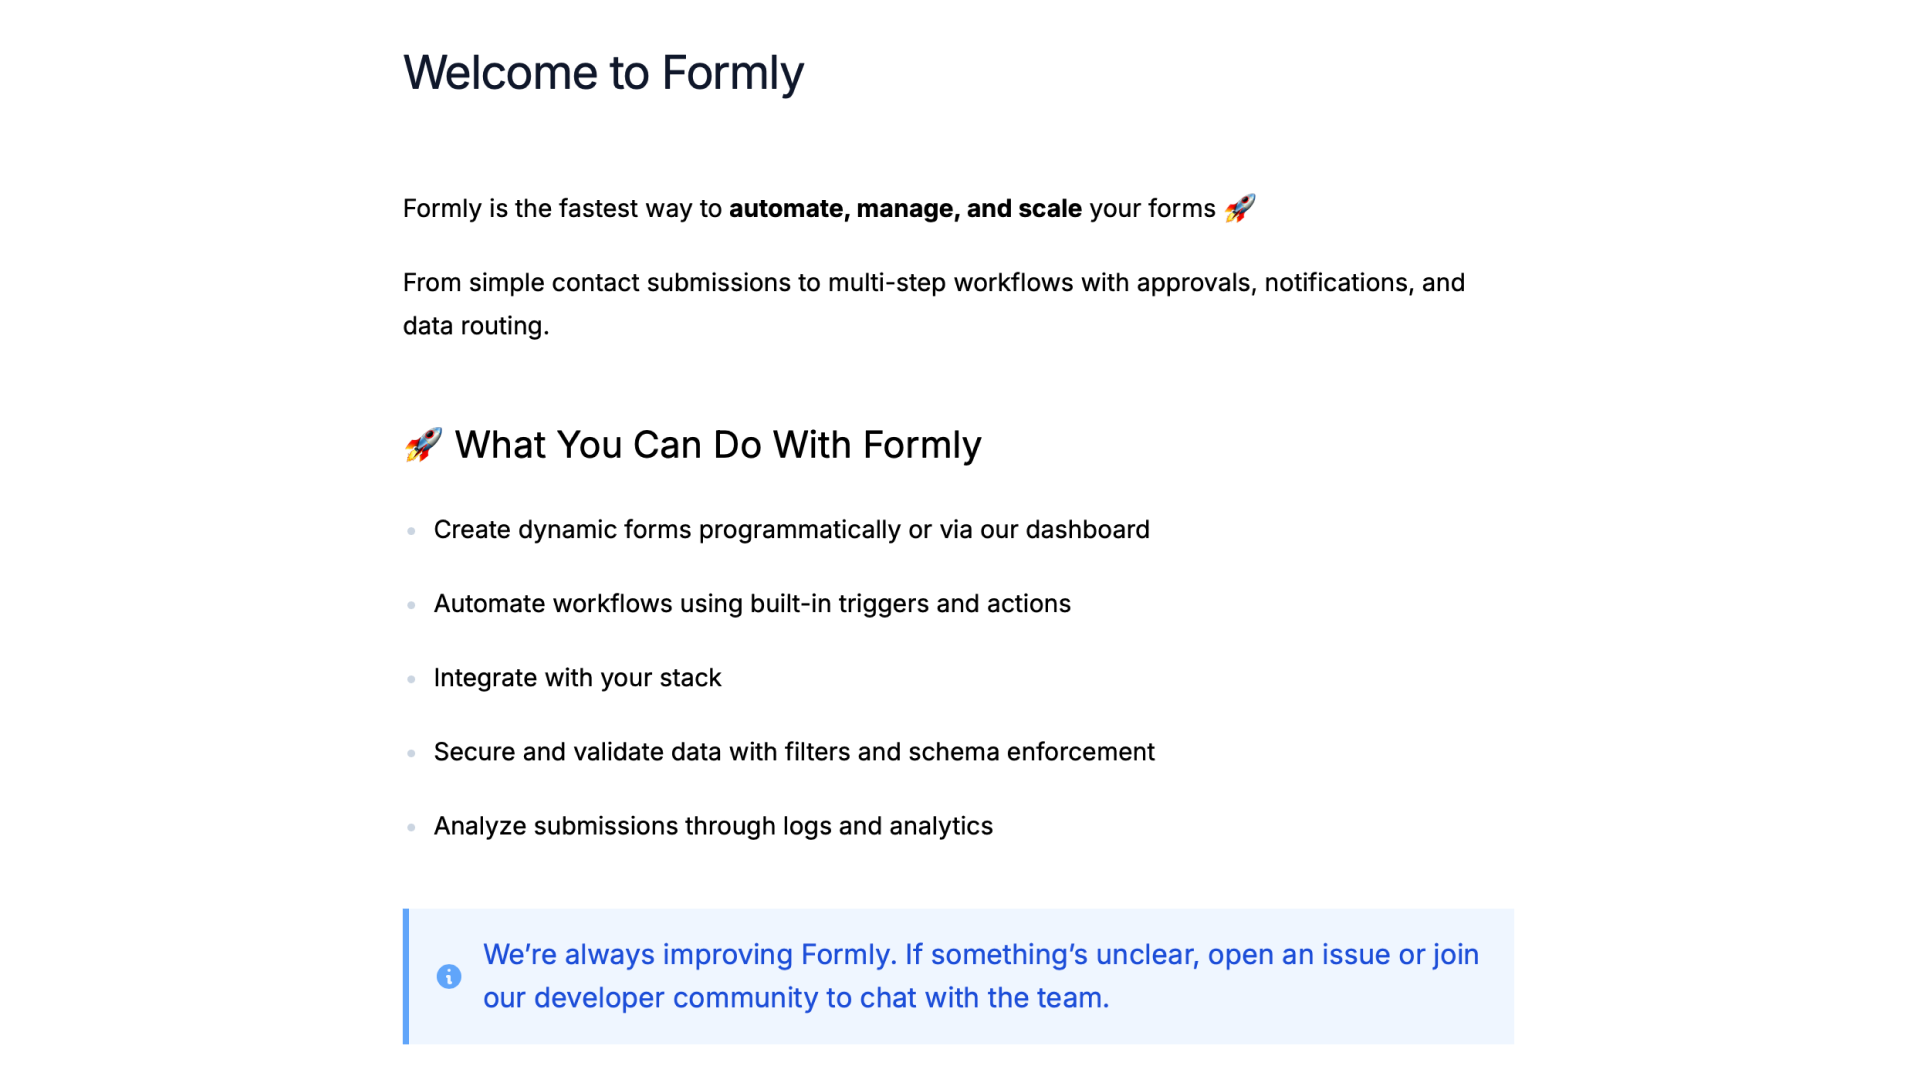This screenshot has width=1920, height=1080.
Task: Click the bullet dot before "Analyze submissions"
Action: point(411,827)
